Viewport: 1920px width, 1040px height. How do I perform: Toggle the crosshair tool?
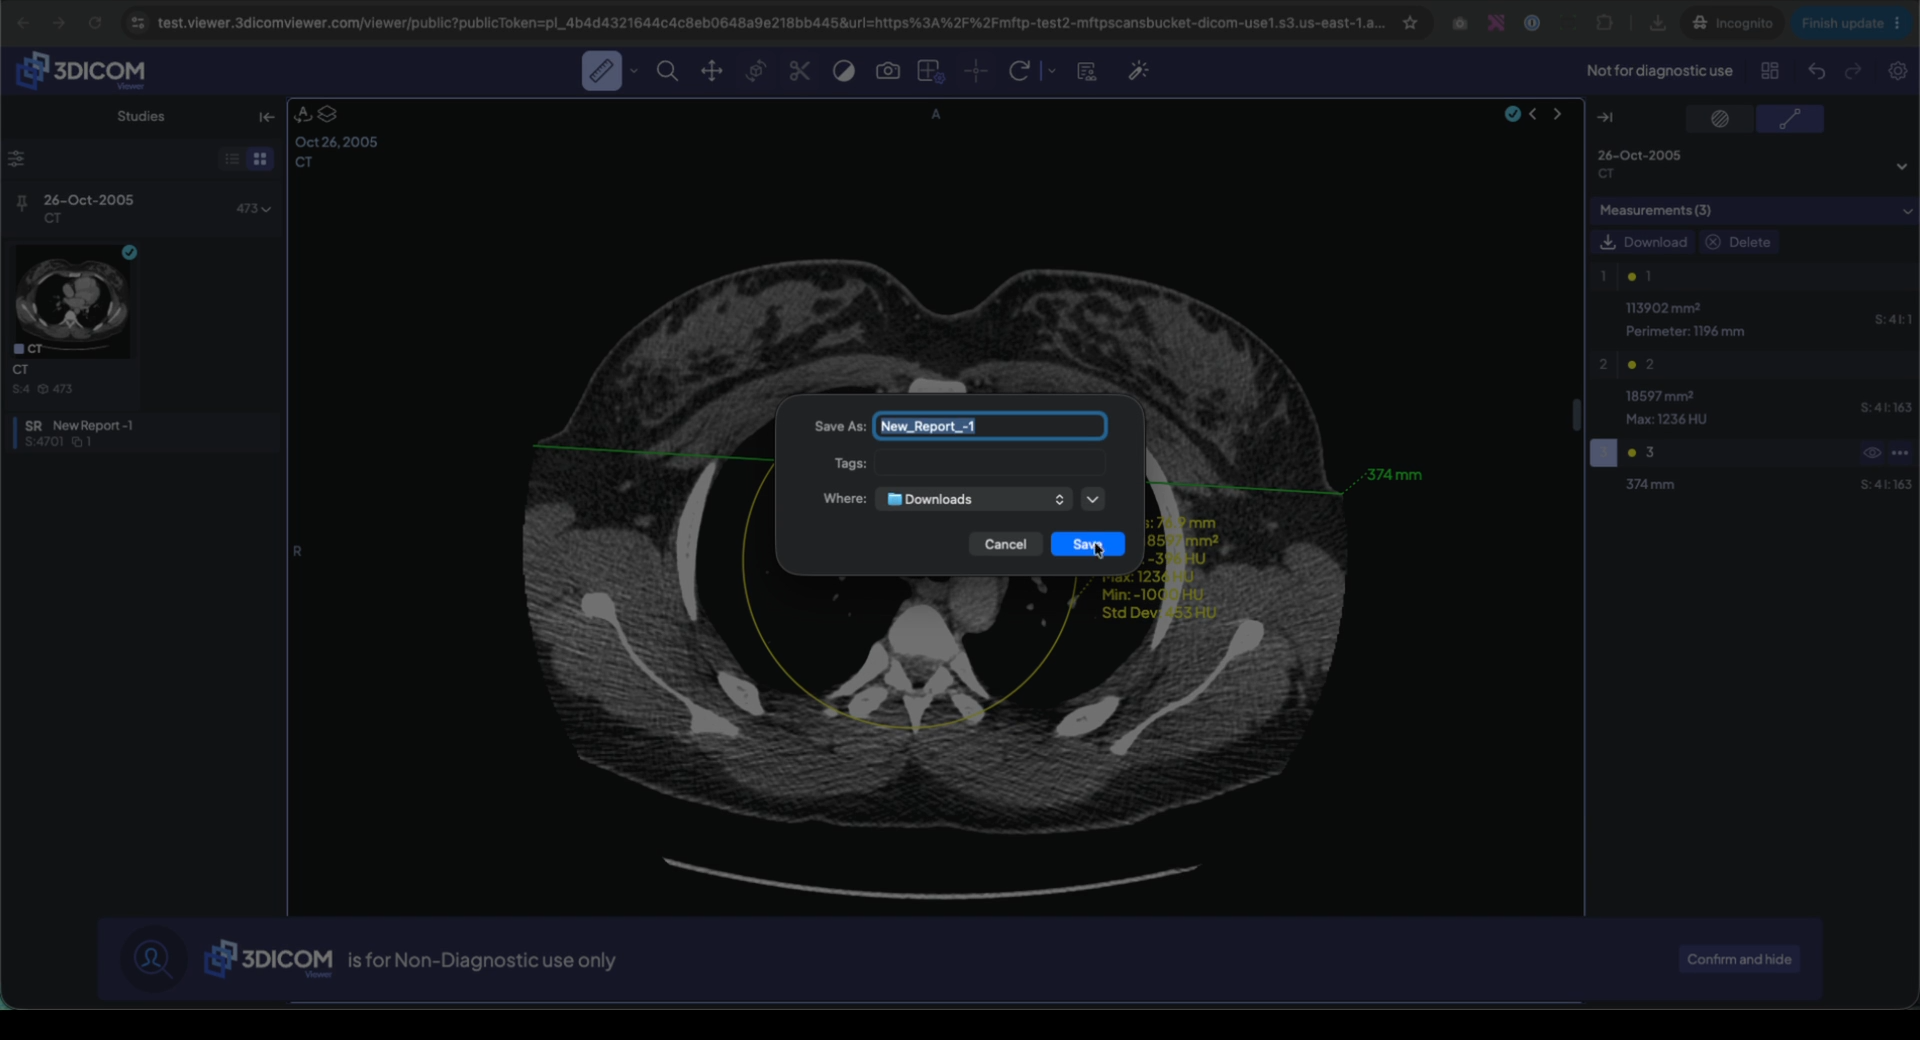[x=976, y=71]
